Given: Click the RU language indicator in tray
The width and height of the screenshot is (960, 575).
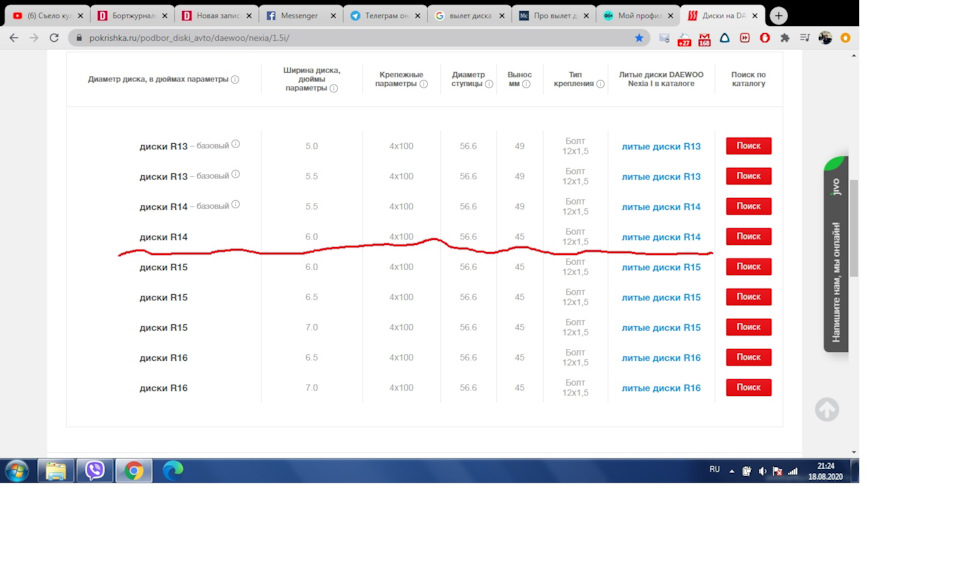Looking at the screenshot, I should click(714, 470).
